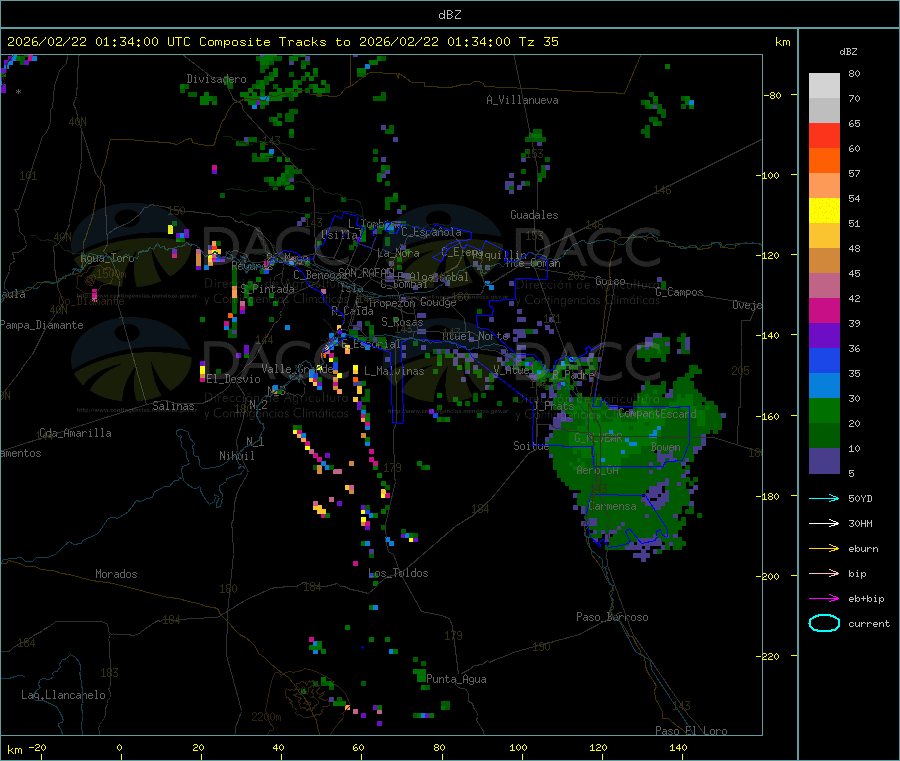This screenshot has width=900, height=761.
Task: Click the 'Los_Toldos' map label
Action: (398, 573)
